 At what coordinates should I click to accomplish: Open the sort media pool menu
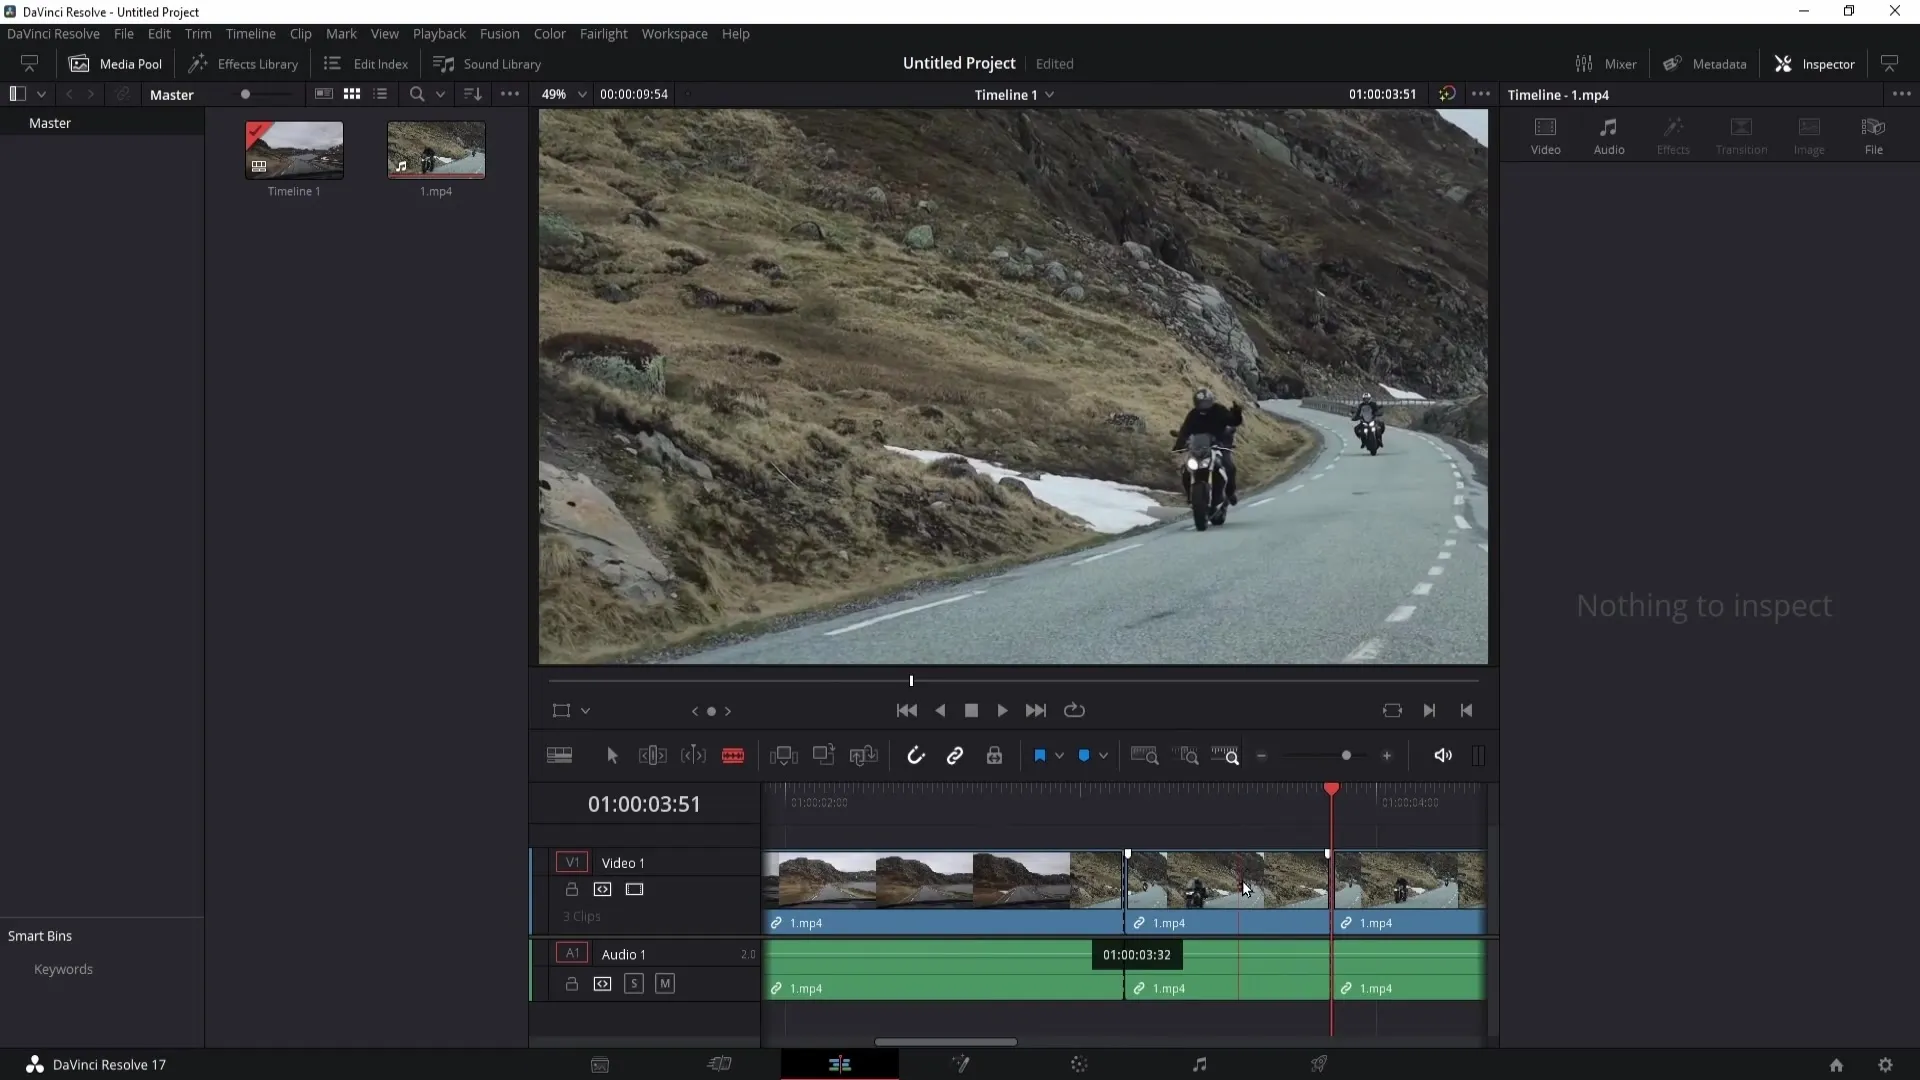pos(473,94)
